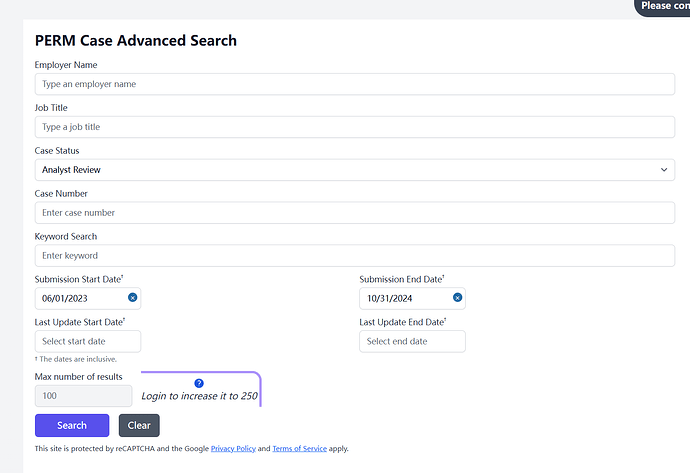
Task: Open the Google Privacy Policy link
Action: [233, 449]
